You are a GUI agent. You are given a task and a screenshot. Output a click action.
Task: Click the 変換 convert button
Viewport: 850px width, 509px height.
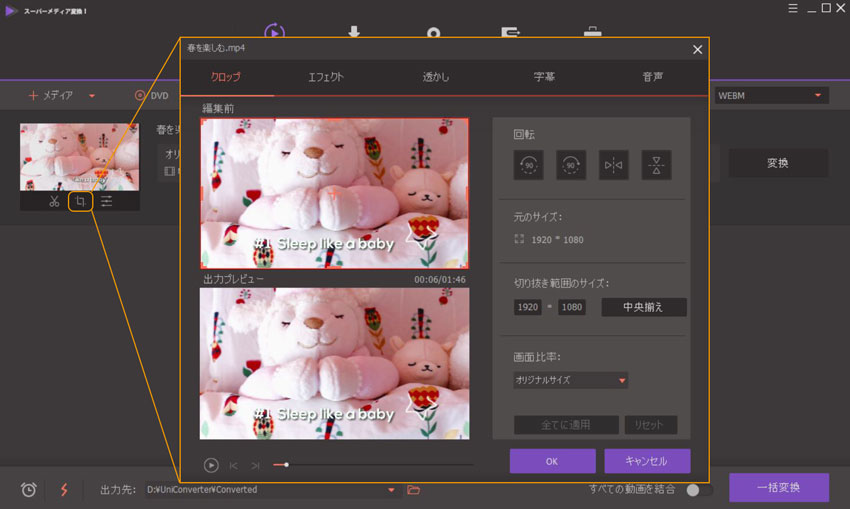[x=778, y=163]
